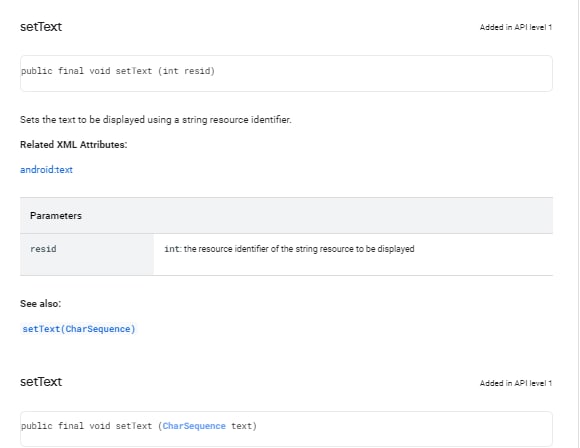The height and width of the screenshot is (448, 580).
Task: Click the 'See also:' label
Action: coord(40,304)
